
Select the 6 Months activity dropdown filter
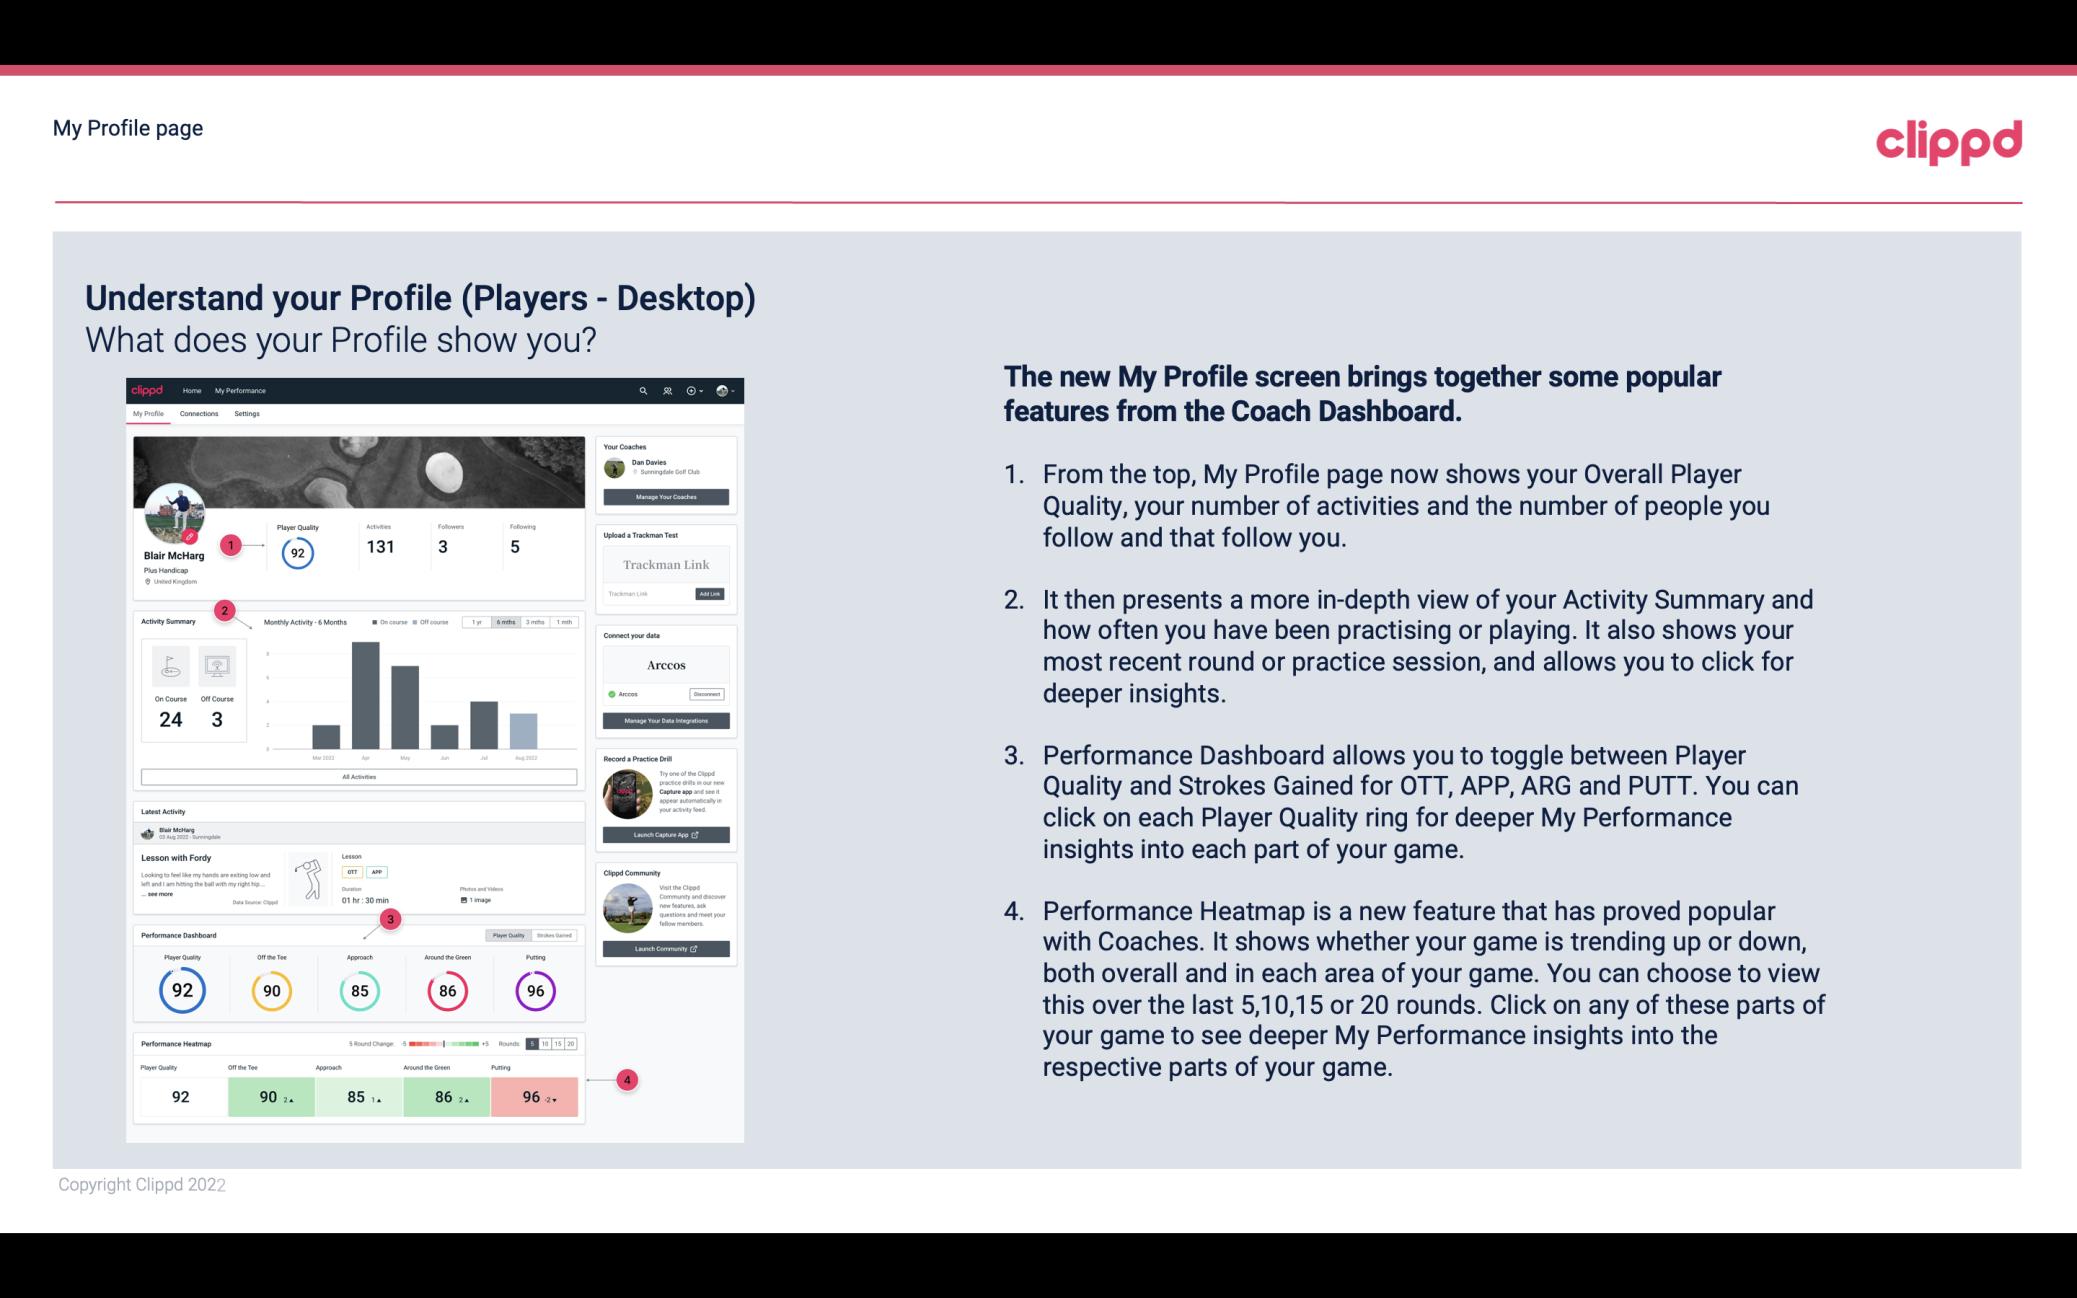click(x=507, y=624)
